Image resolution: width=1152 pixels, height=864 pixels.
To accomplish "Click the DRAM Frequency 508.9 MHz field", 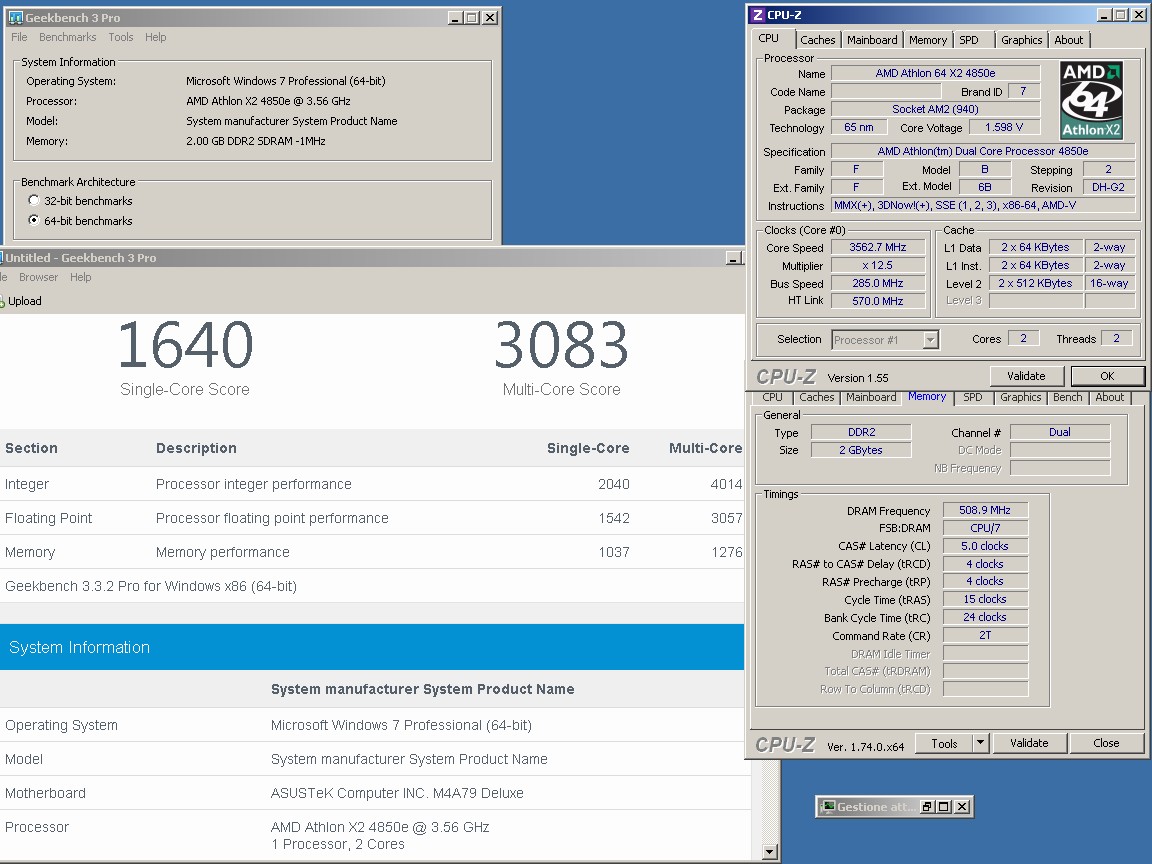I will [984, 510].
